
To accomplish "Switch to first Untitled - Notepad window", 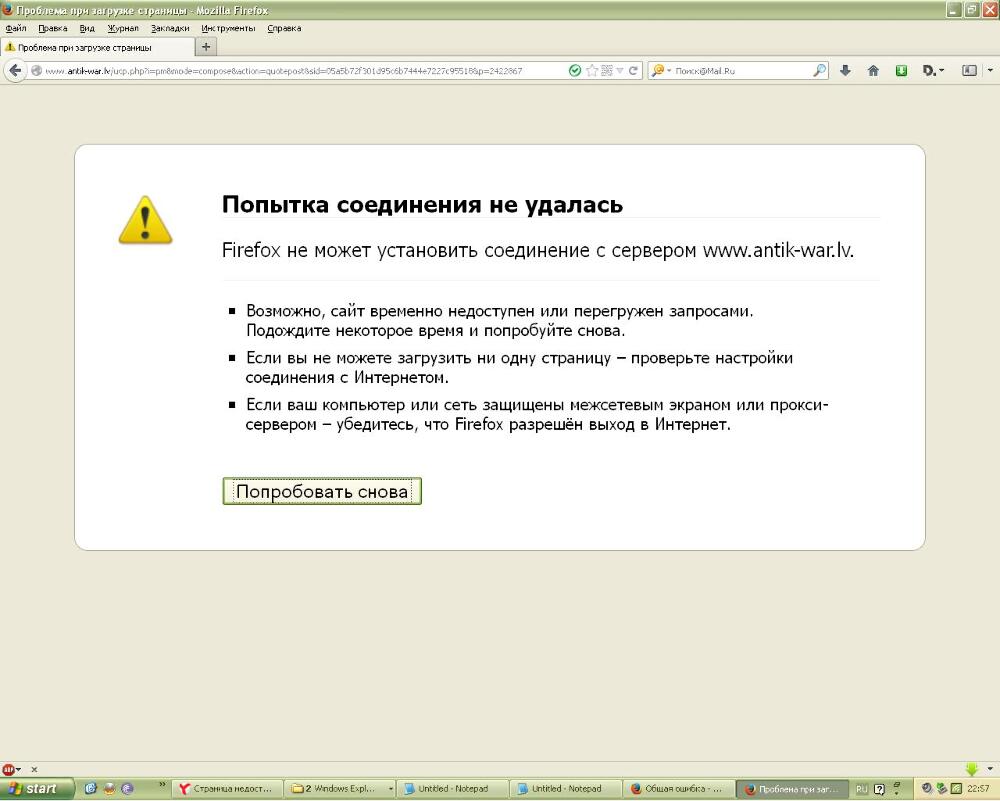I will click(453, 789).
